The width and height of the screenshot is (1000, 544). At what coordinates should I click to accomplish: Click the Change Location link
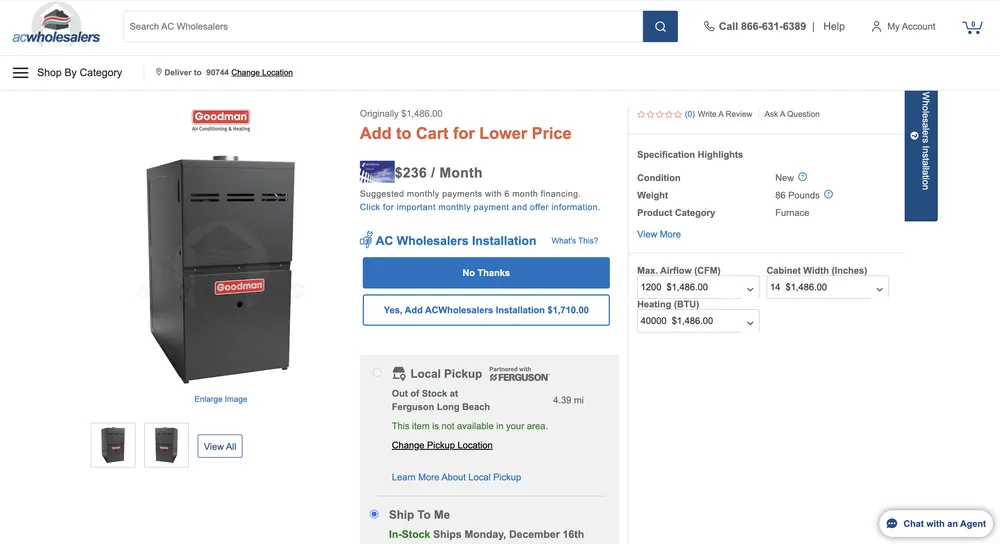click(x=262, y=73)
